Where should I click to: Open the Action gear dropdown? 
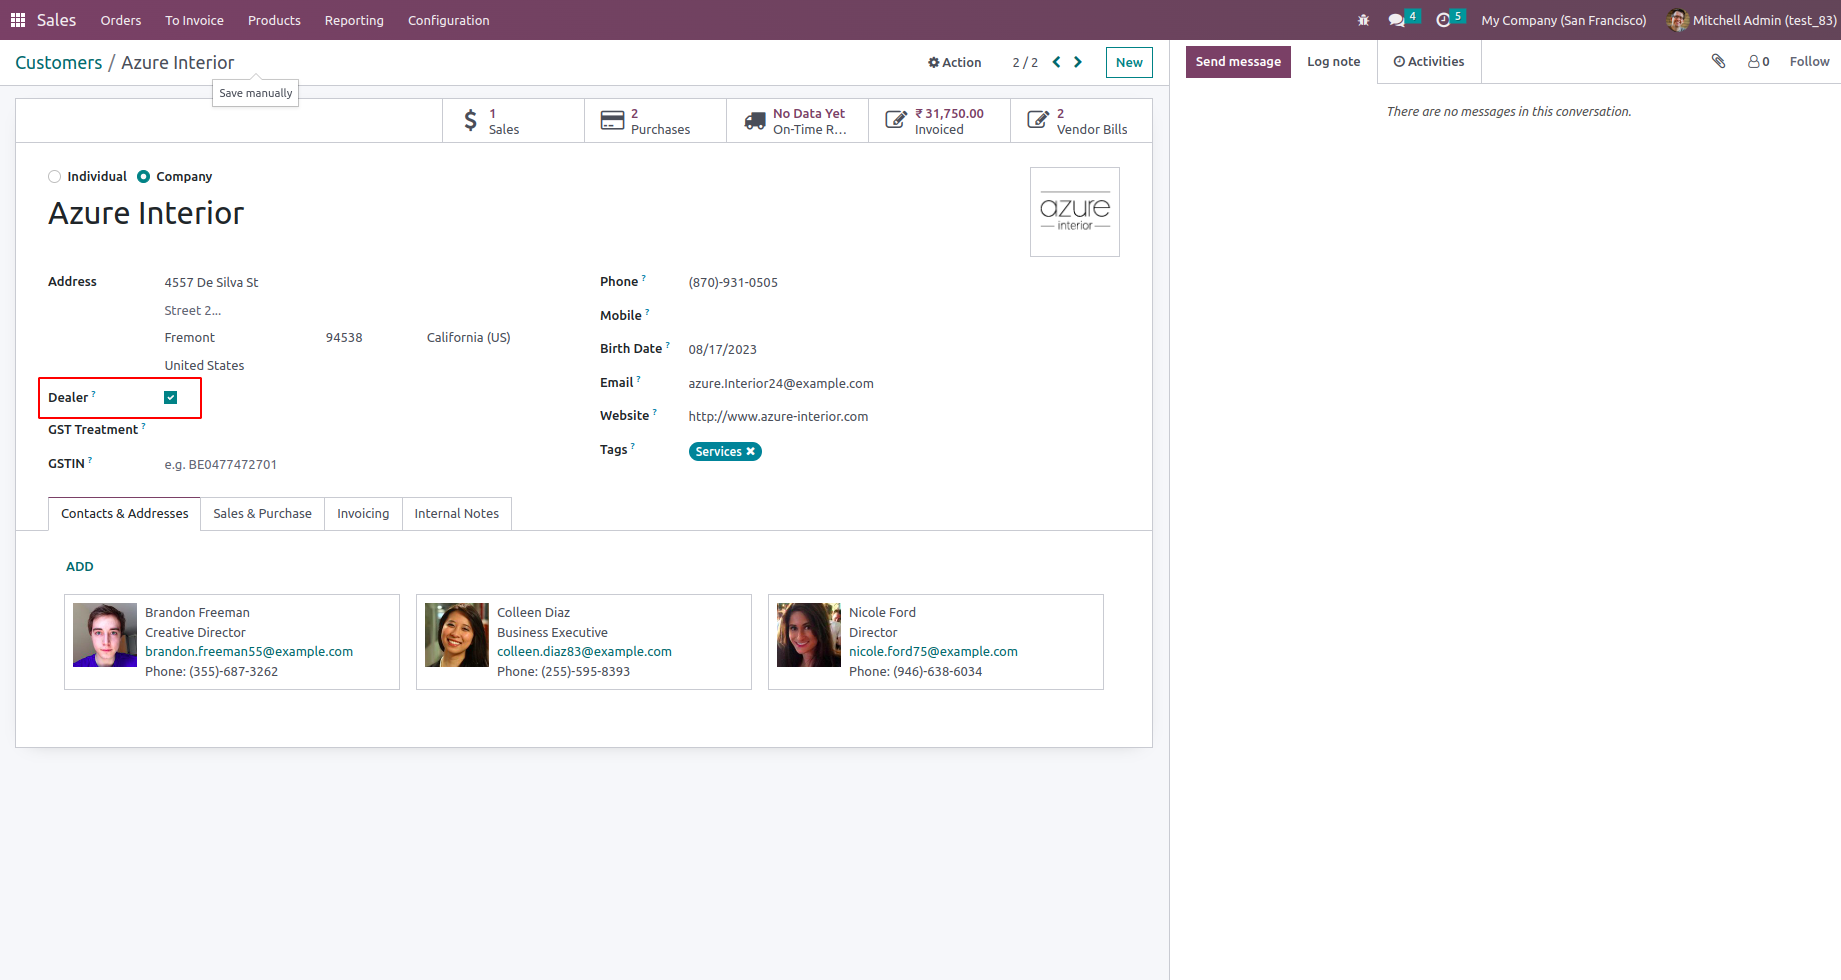[955, 62]
